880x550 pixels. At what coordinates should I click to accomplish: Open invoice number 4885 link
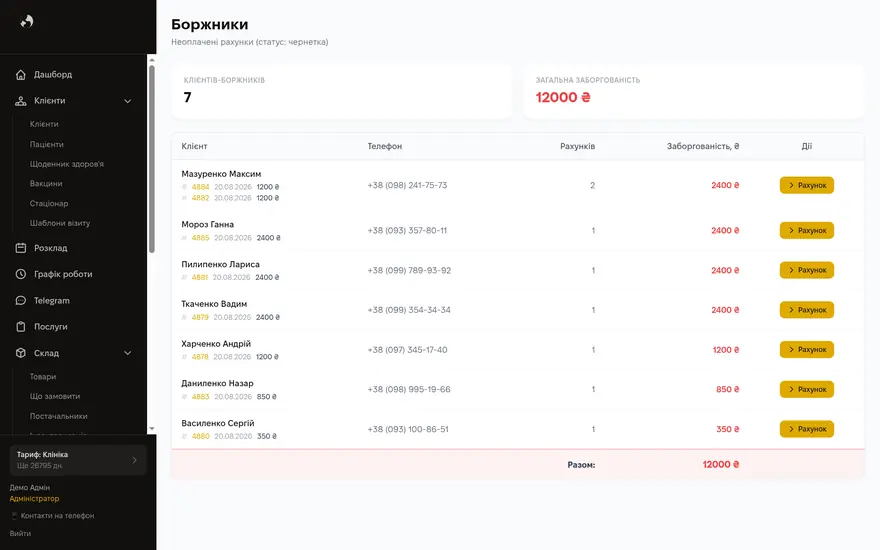pyautogui.click(x=200, y=238)
